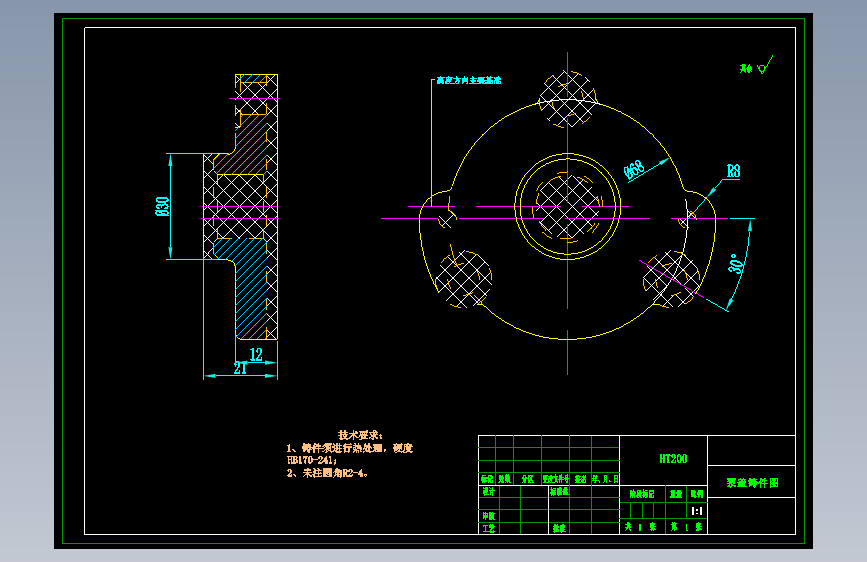867x562 pixels.
Task: Click the bottom-left hatched lug hole
Action: point(463,279)
